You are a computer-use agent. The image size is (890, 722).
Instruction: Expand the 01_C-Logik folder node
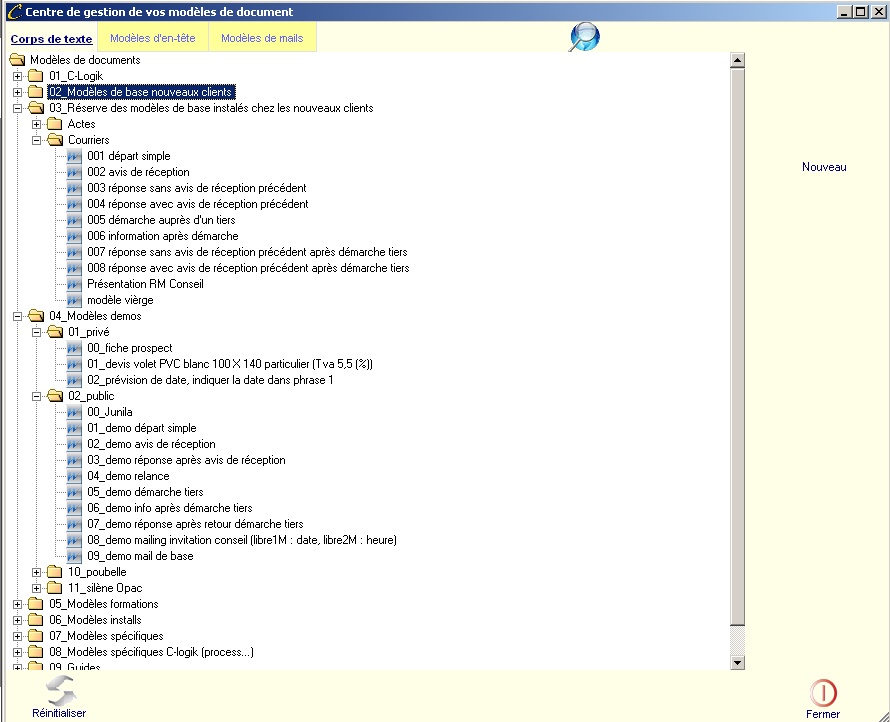[x=17, y=76]
